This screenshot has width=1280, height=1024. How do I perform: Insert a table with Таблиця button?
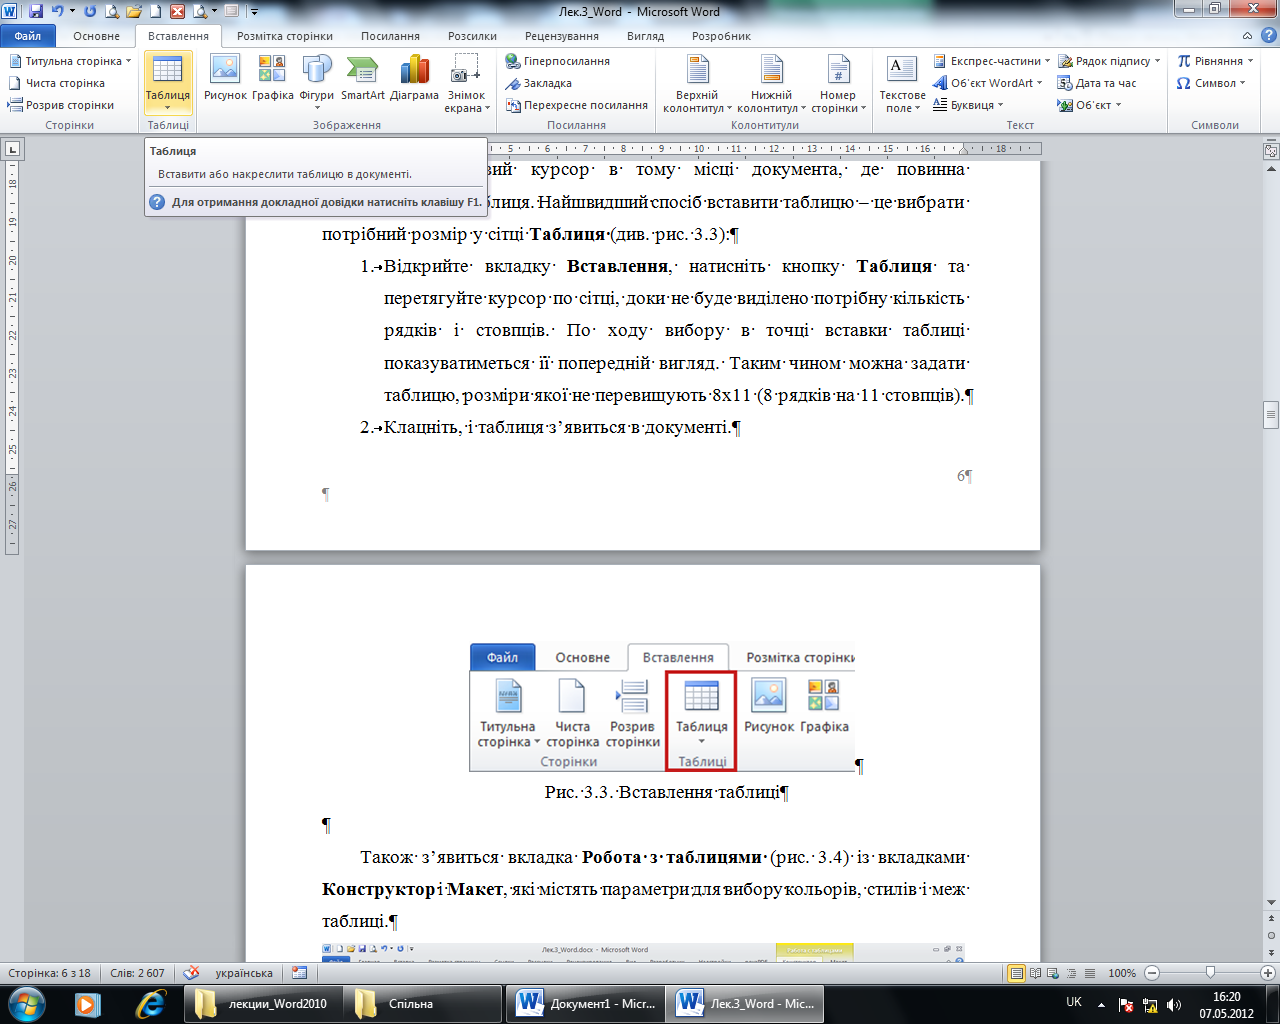(x=168, y=84)
